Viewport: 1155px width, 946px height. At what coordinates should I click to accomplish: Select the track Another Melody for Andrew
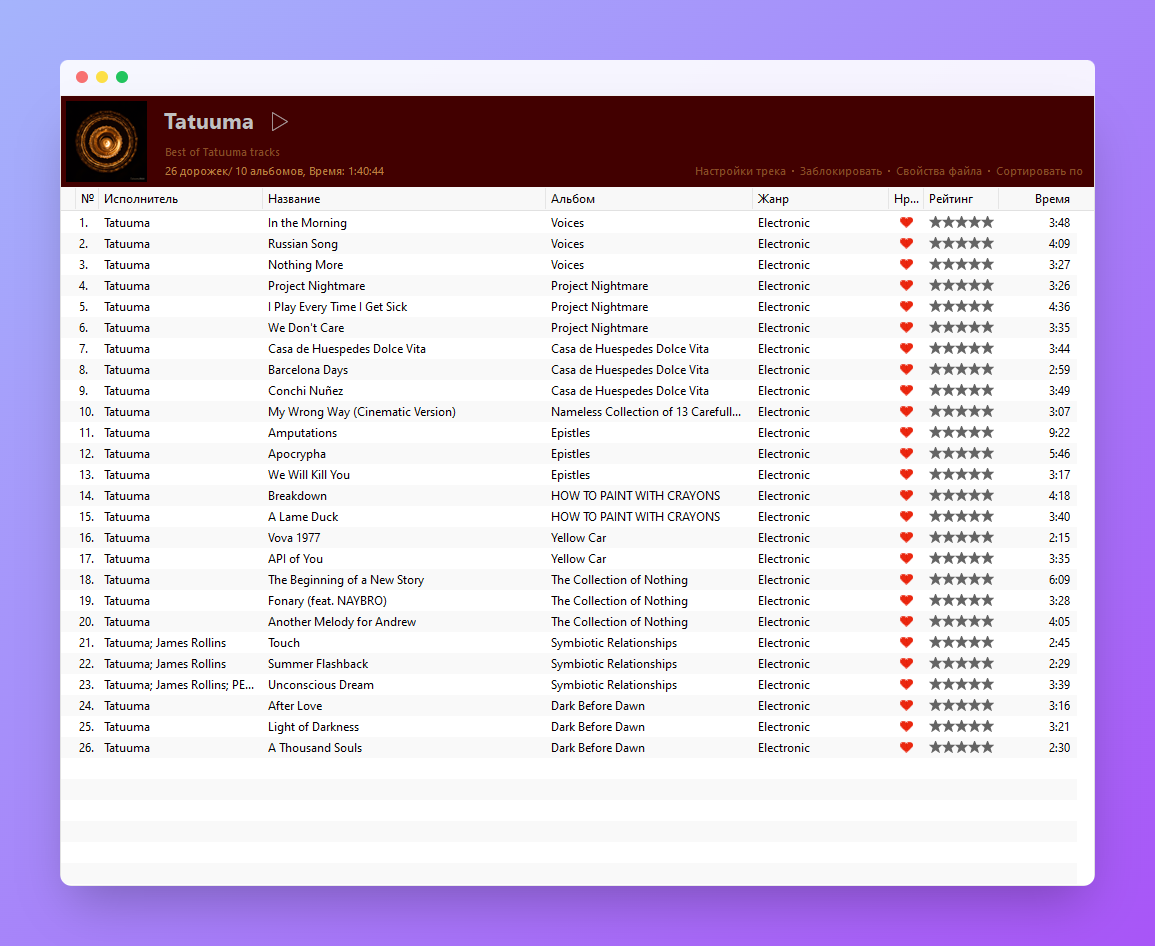(x=342, y=622)
